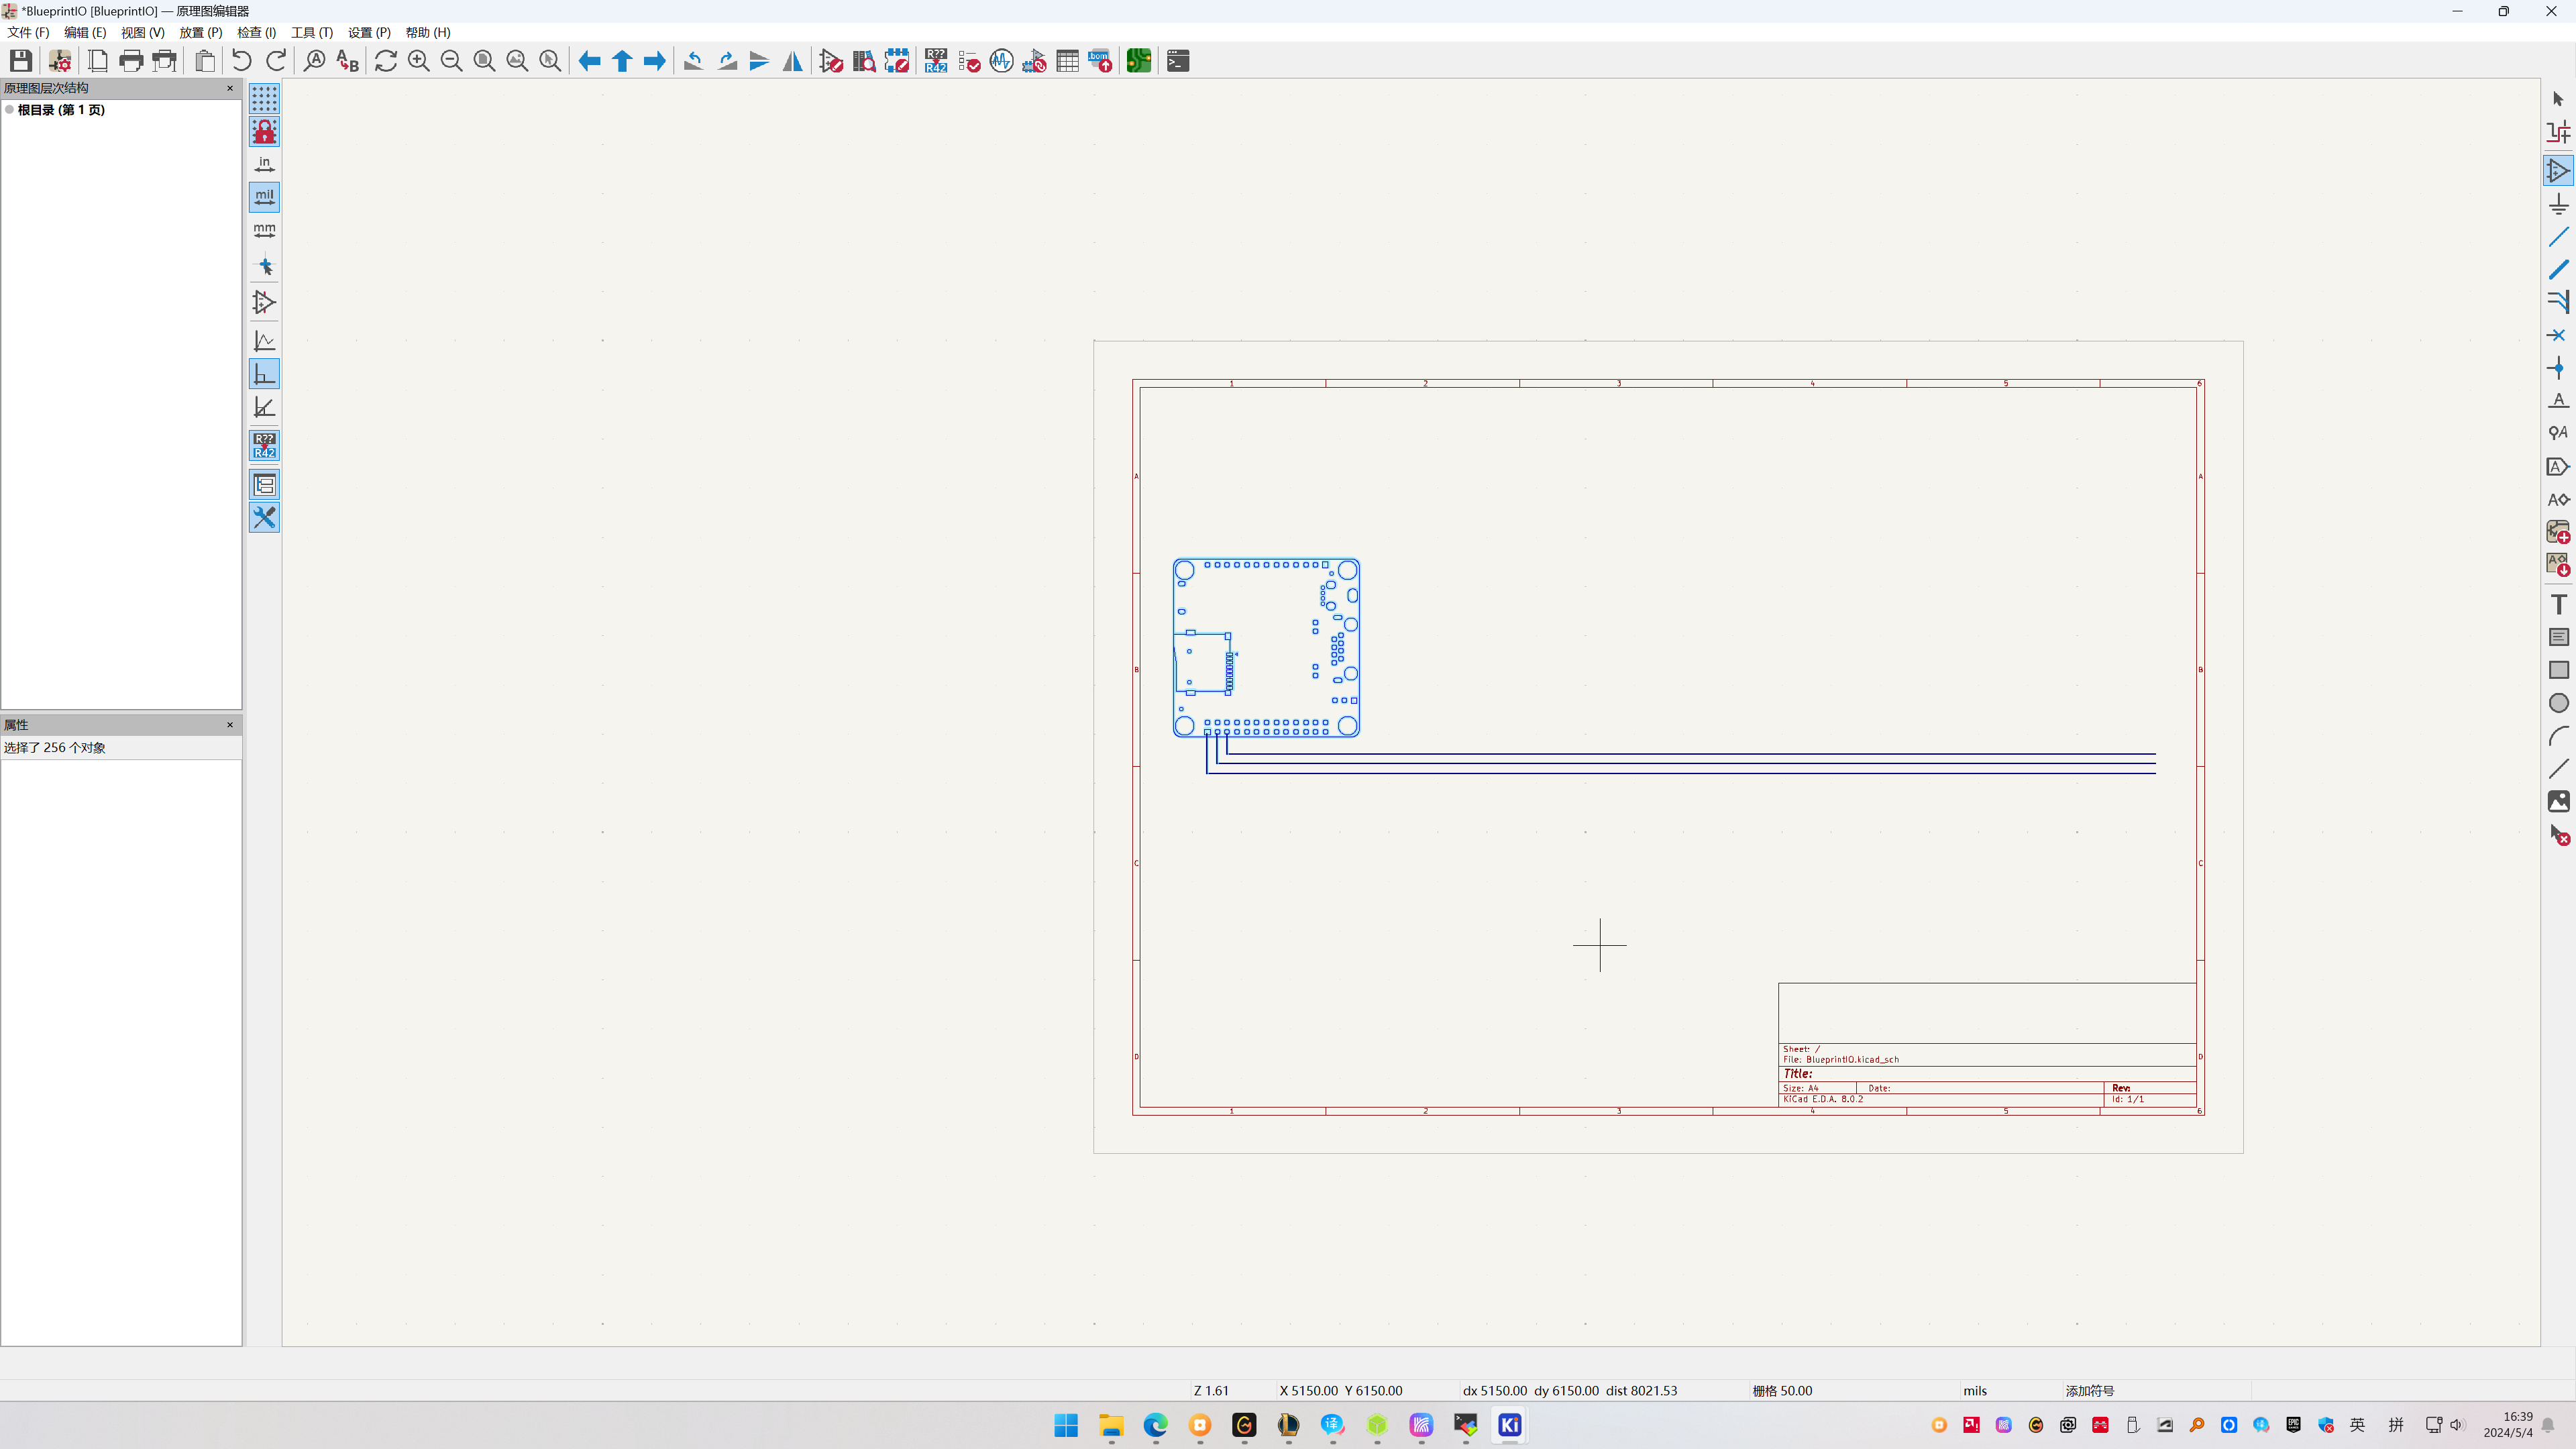Close the 原理图层次结构 panel
The width and height of the screenshot is (2576, 1449).
point(230,88)
